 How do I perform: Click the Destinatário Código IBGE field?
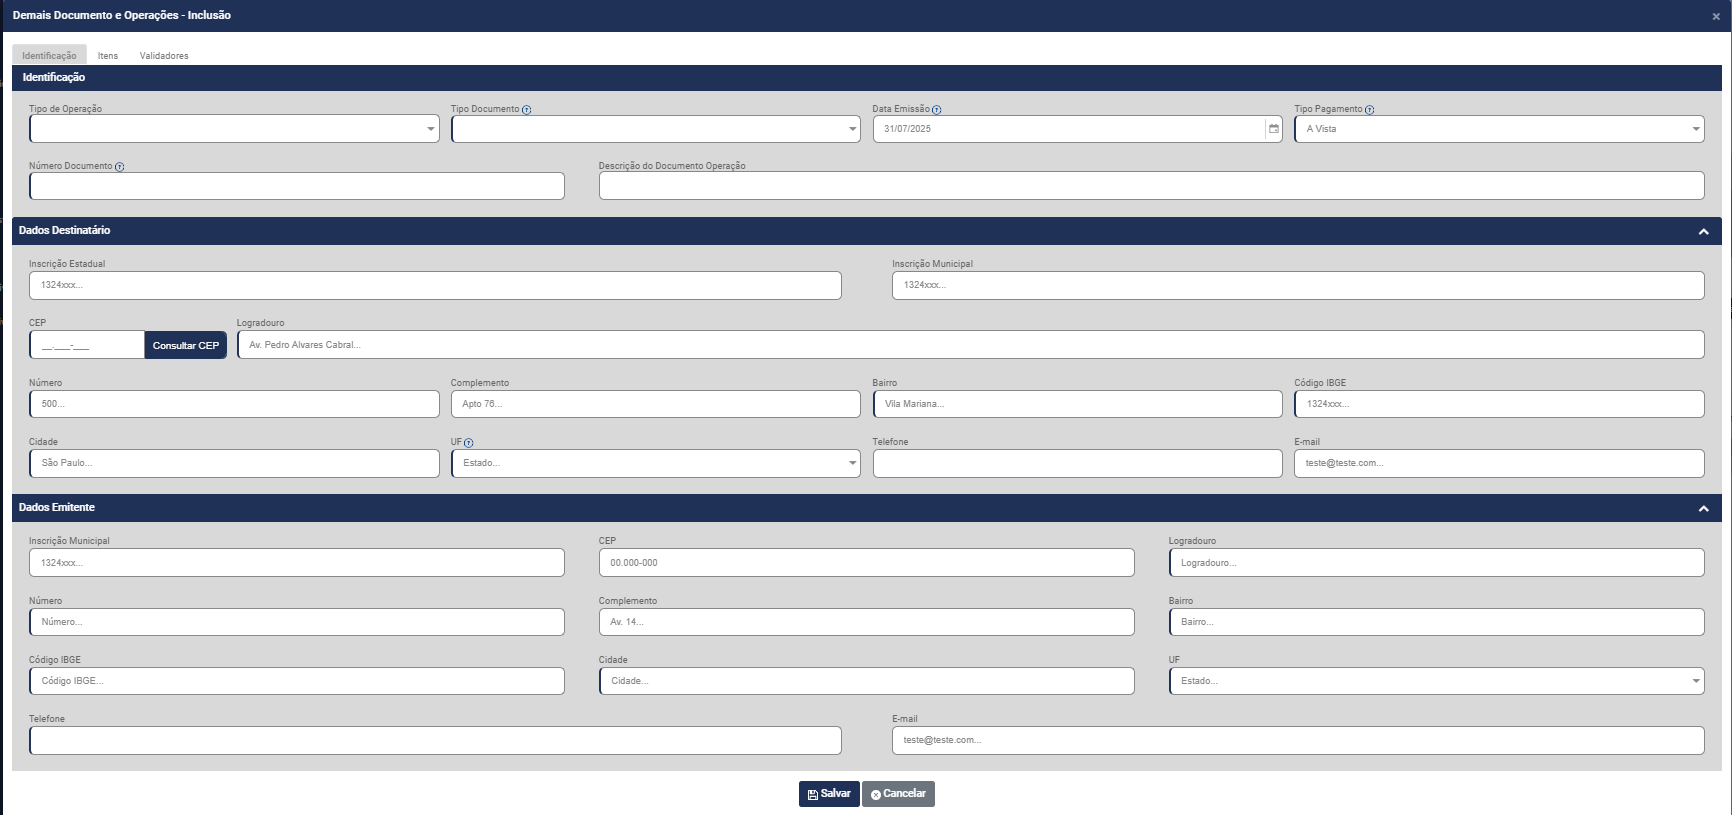click(1499, 404)
